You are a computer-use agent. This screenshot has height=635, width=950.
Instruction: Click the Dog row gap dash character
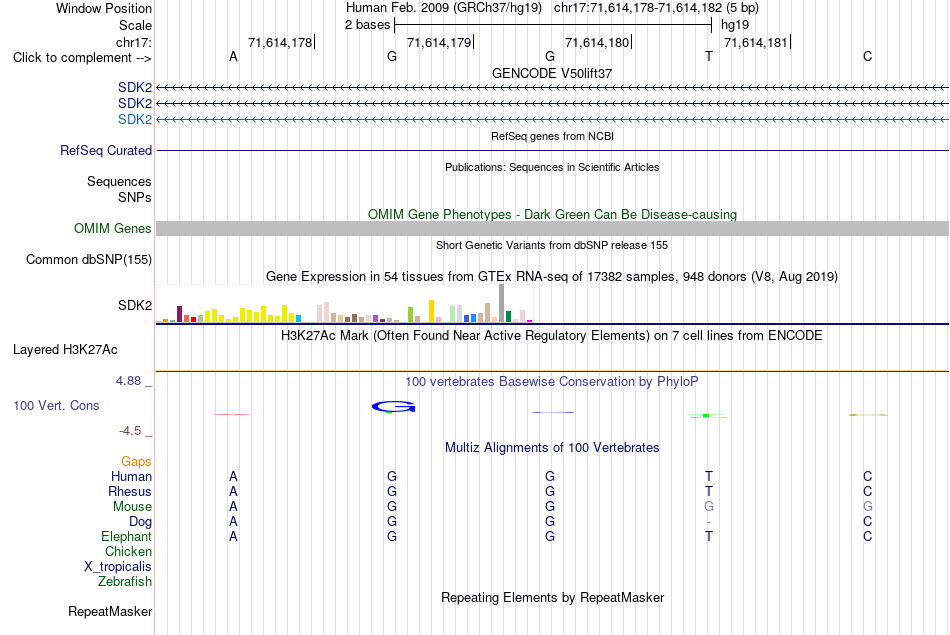pos(709,522)
